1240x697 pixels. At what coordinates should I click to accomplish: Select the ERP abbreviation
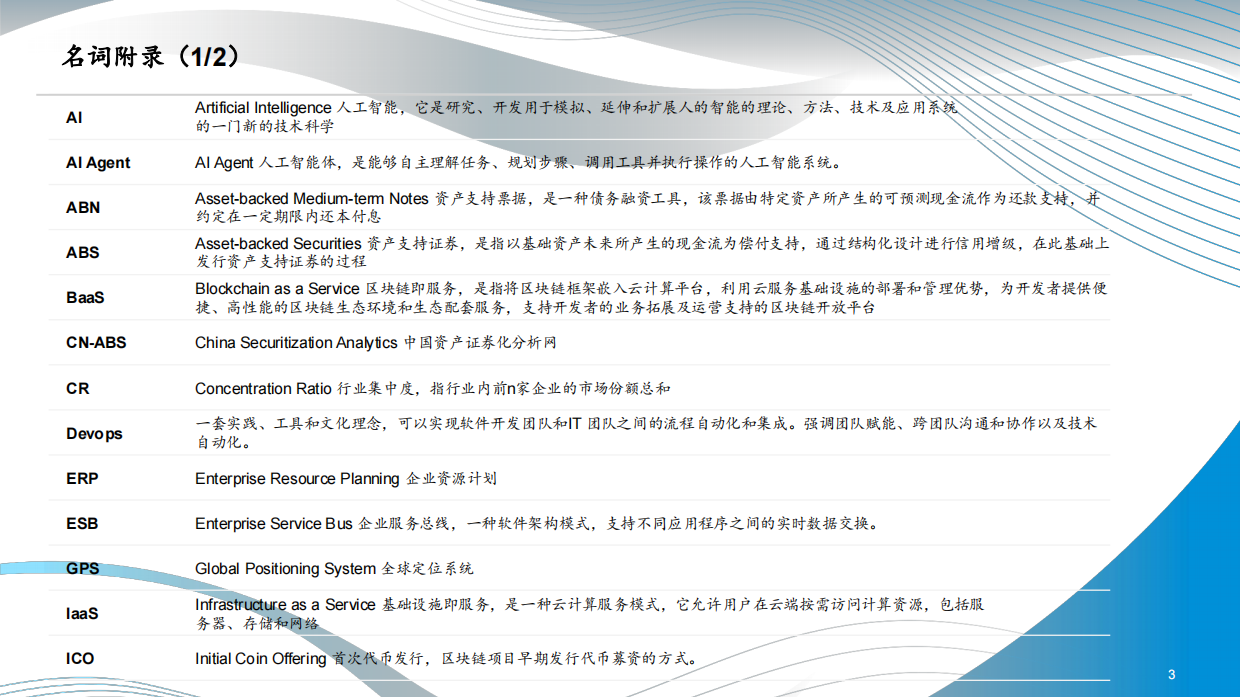click(82, 479)
